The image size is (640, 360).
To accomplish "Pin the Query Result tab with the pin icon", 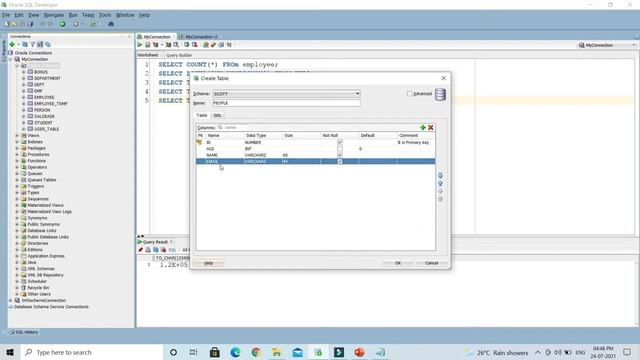I will (140, 250).
